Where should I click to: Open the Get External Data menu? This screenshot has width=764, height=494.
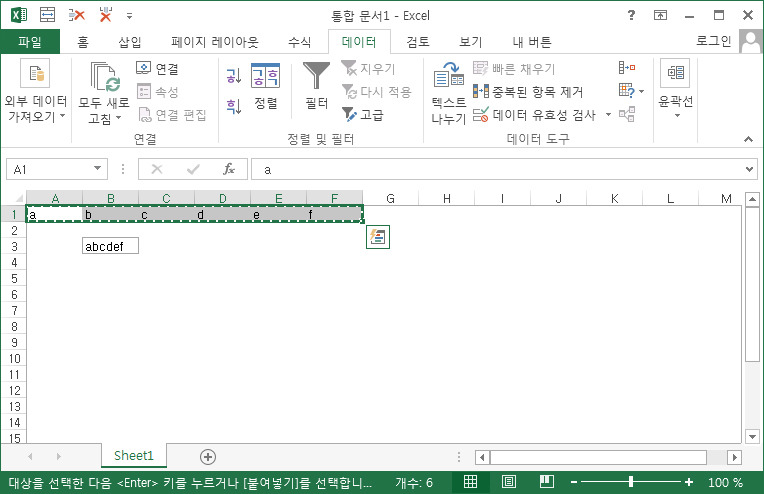[x=35, y=91]
